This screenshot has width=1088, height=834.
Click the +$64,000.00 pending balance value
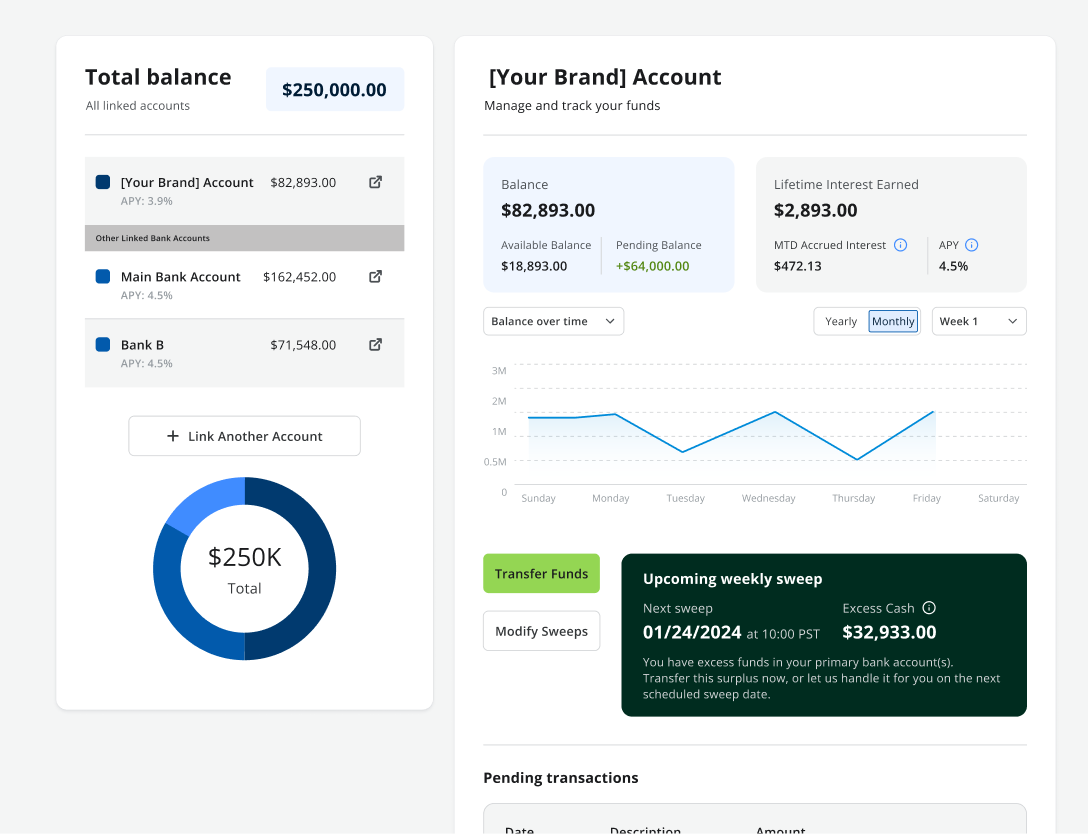(x=652, y=266)
